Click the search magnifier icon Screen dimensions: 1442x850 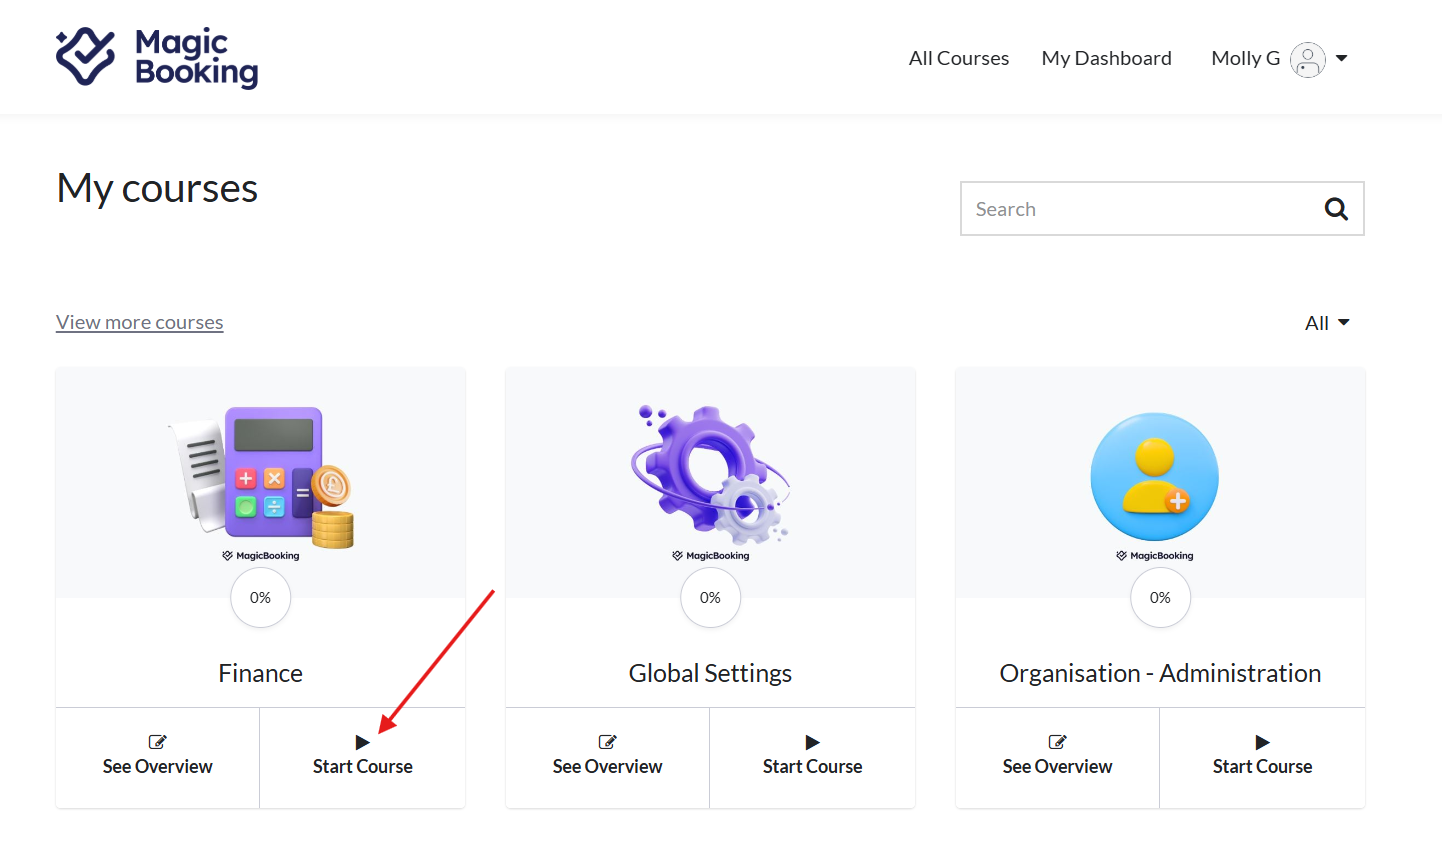click(x=1336, y=209)
